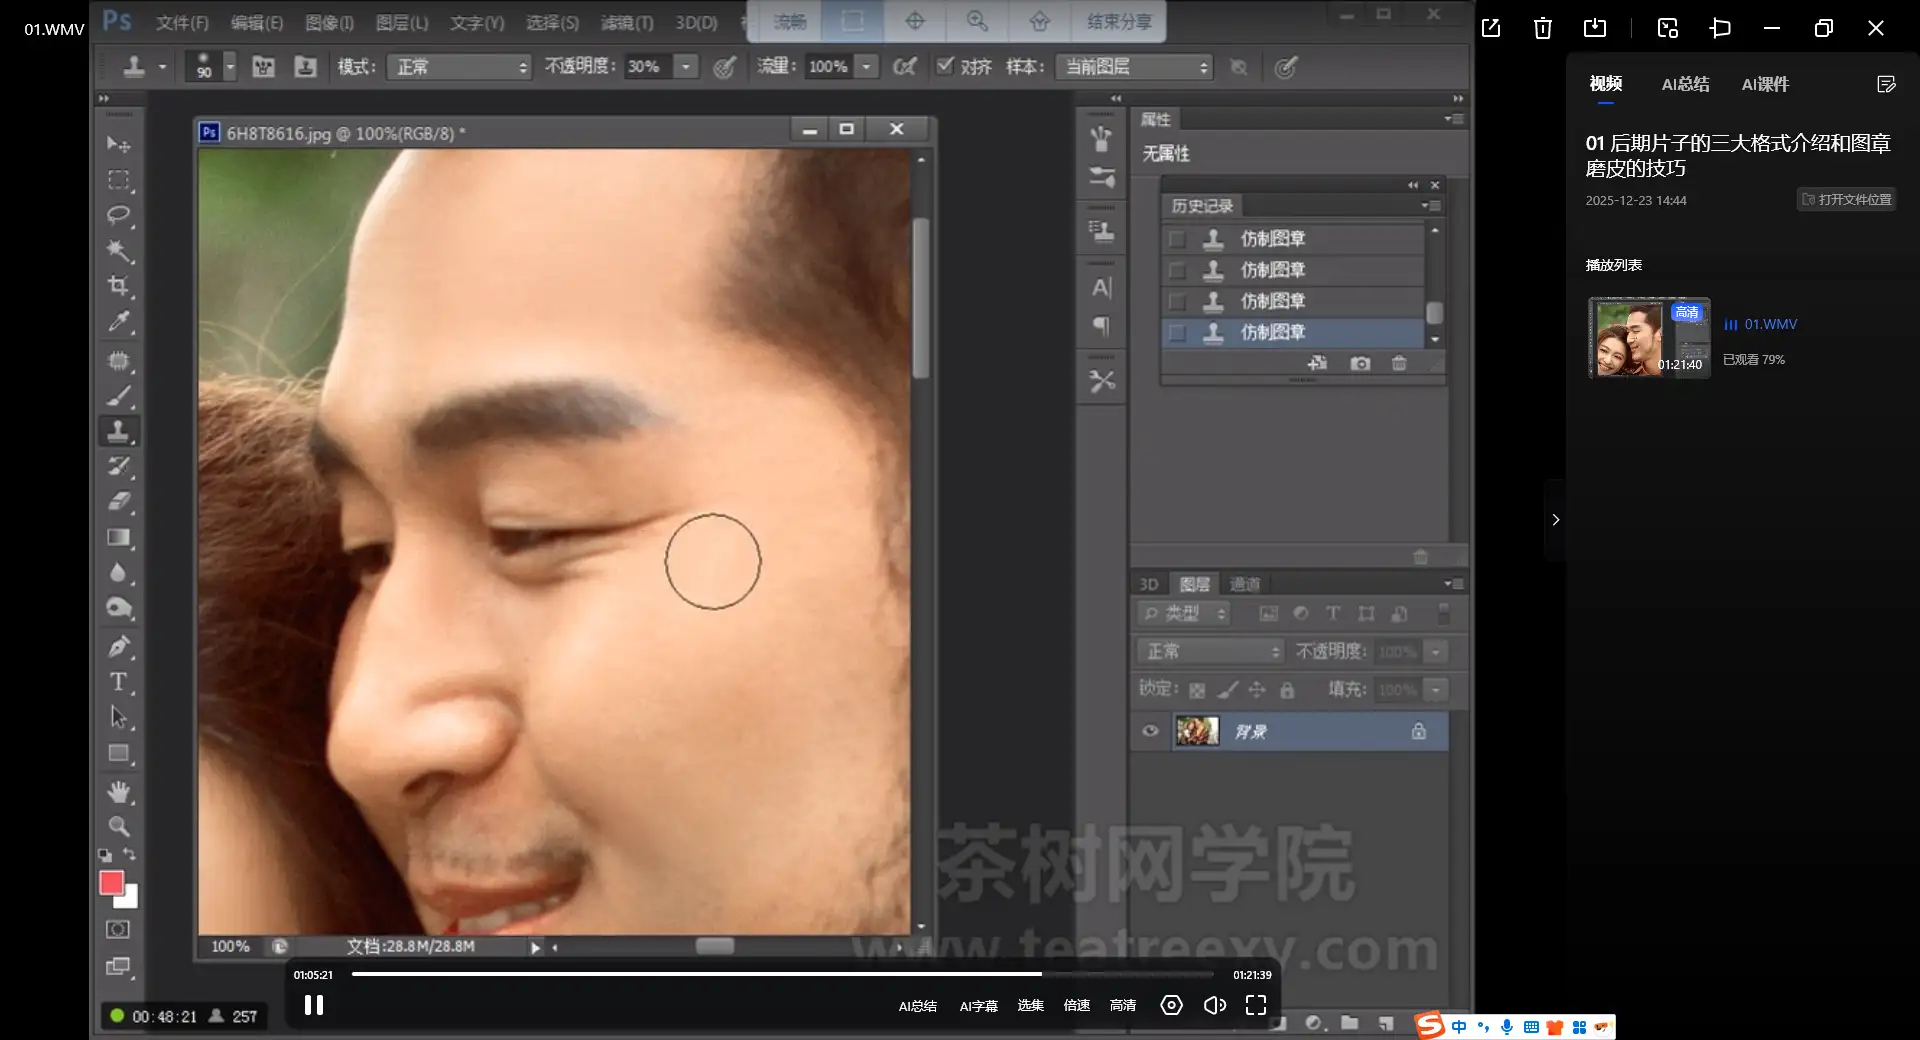Create new snapshot in History panel
This screenshot has width=1920, height=1040.
pyautogui.click(x=1360, y=363)
